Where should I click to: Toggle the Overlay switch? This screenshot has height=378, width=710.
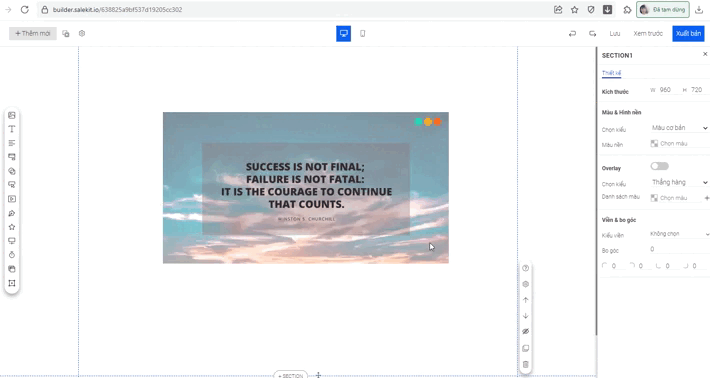coord(659,166)
